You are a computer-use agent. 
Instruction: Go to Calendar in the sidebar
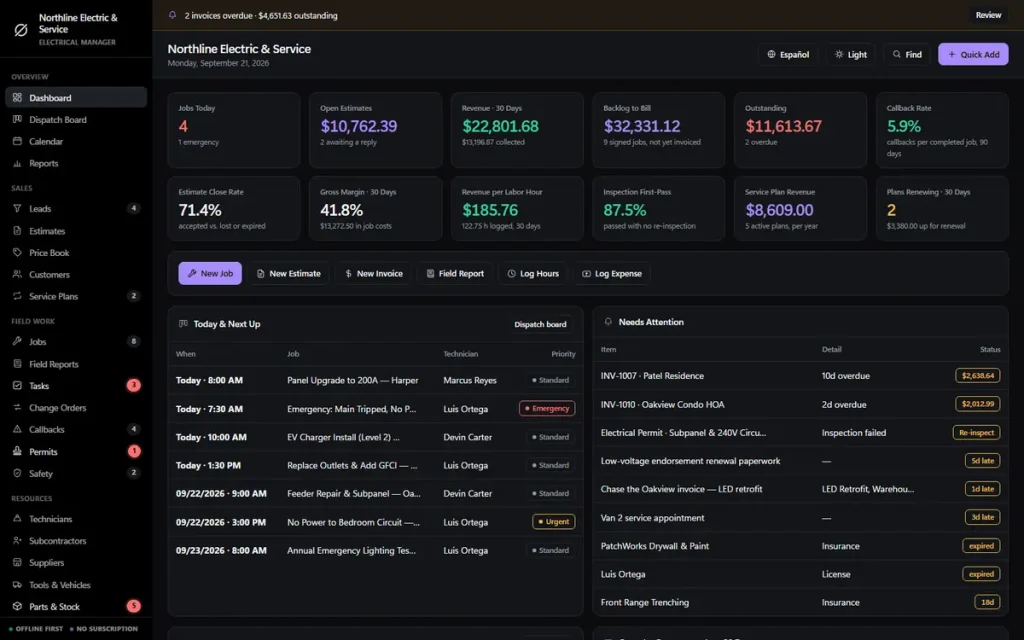76,141
